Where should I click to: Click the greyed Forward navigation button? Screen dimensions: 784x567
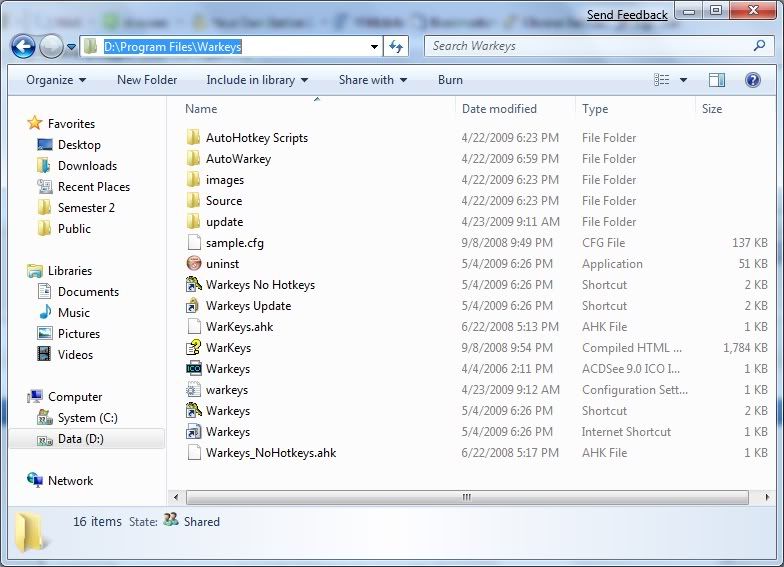click(51, 47)
